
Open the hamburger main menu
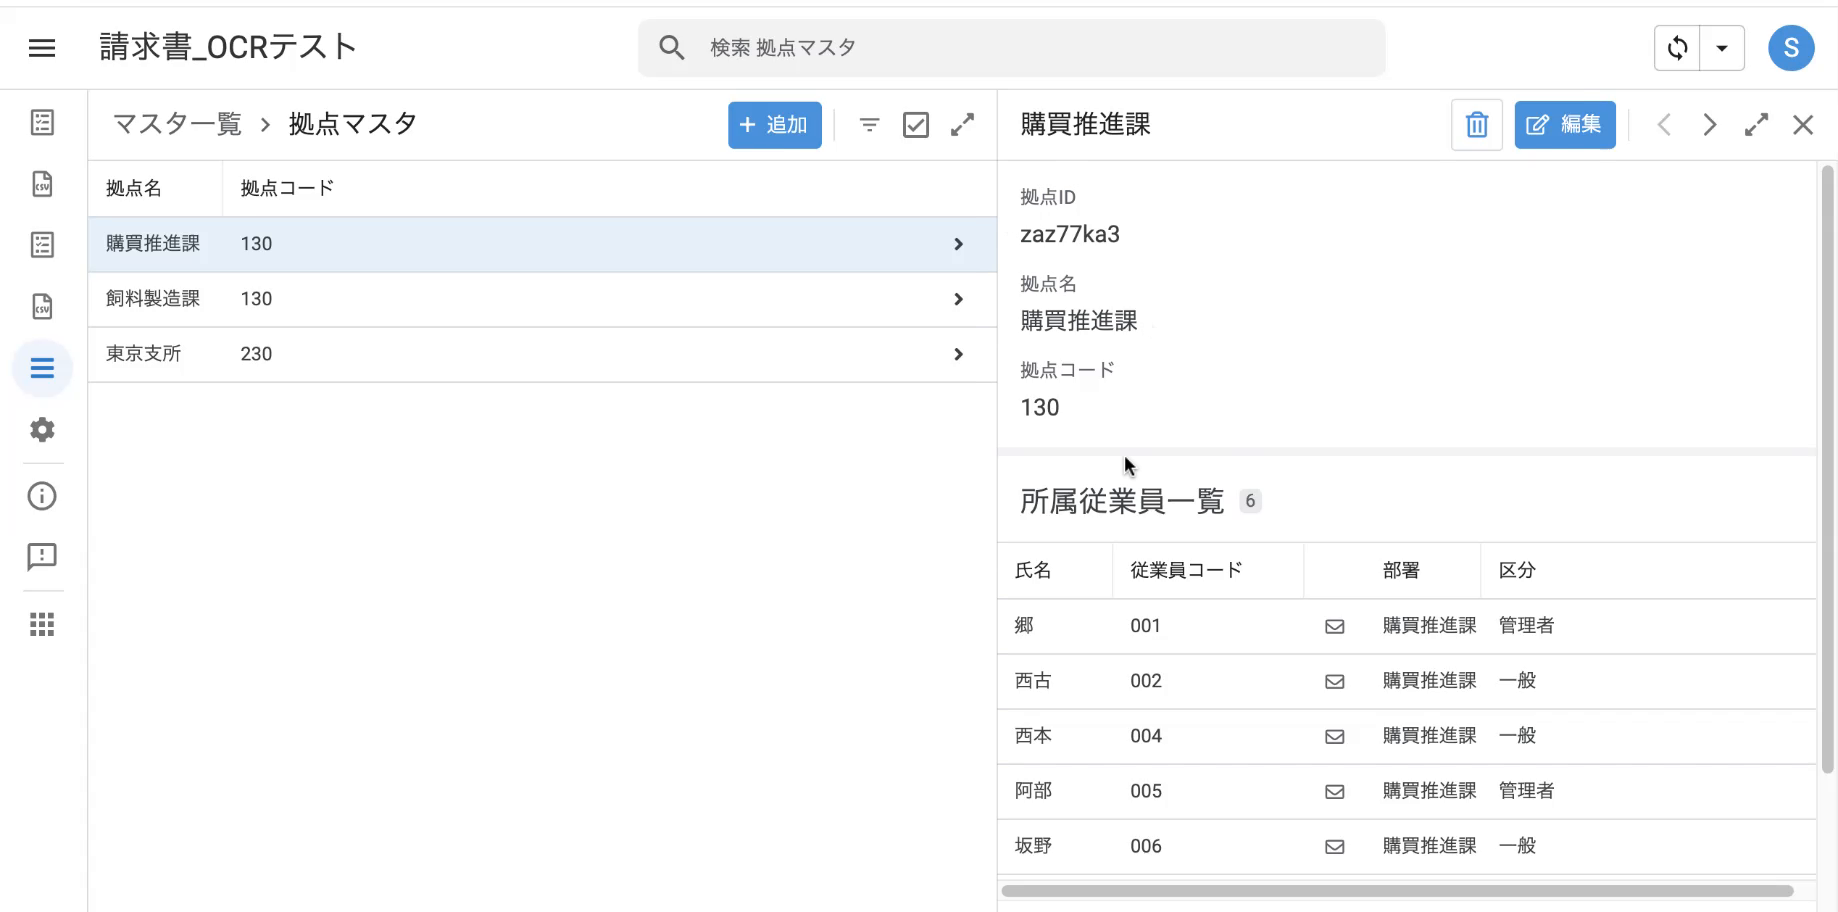(42, 47)
